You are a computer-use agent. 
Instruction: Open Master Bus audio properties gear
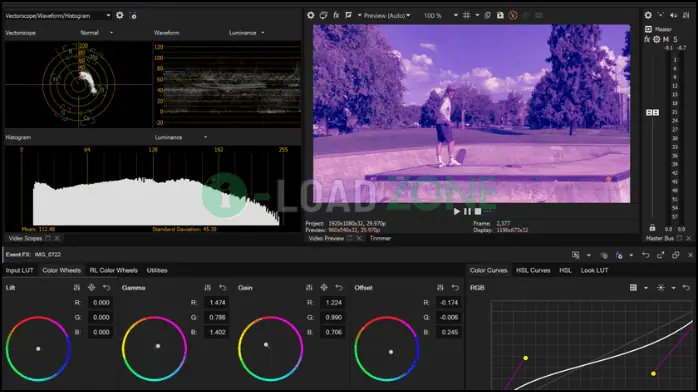pos(648,15)
